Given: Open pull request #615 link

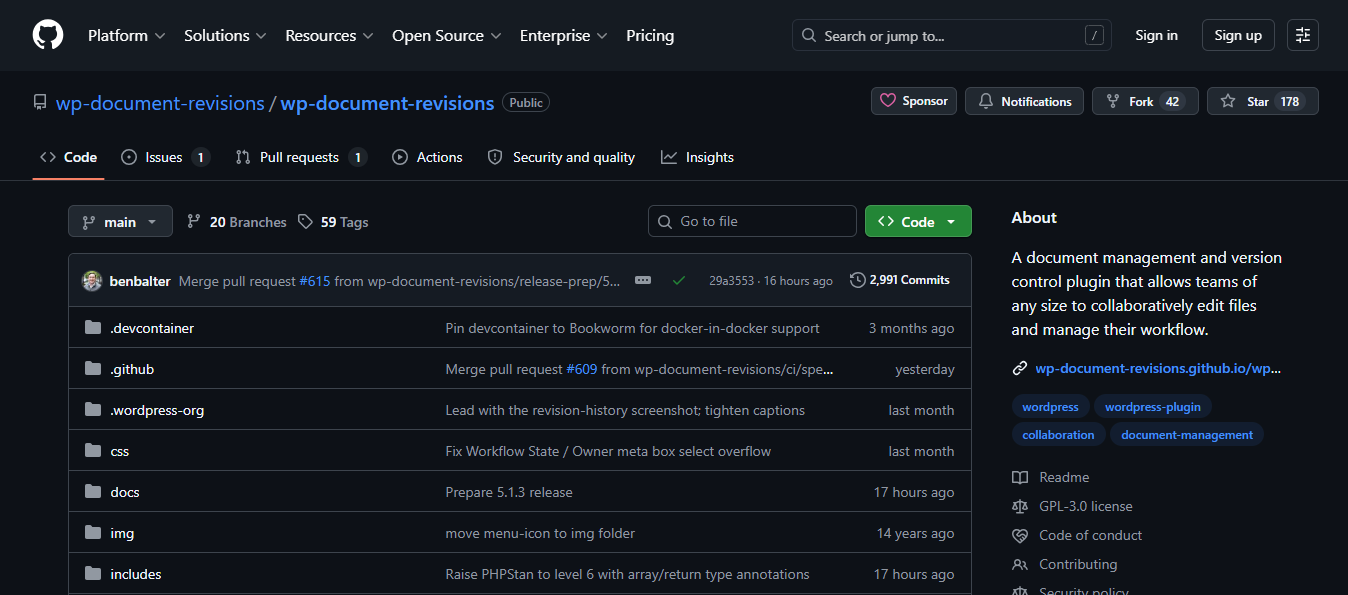Looking at the screenshot, I should click(315, 281).
